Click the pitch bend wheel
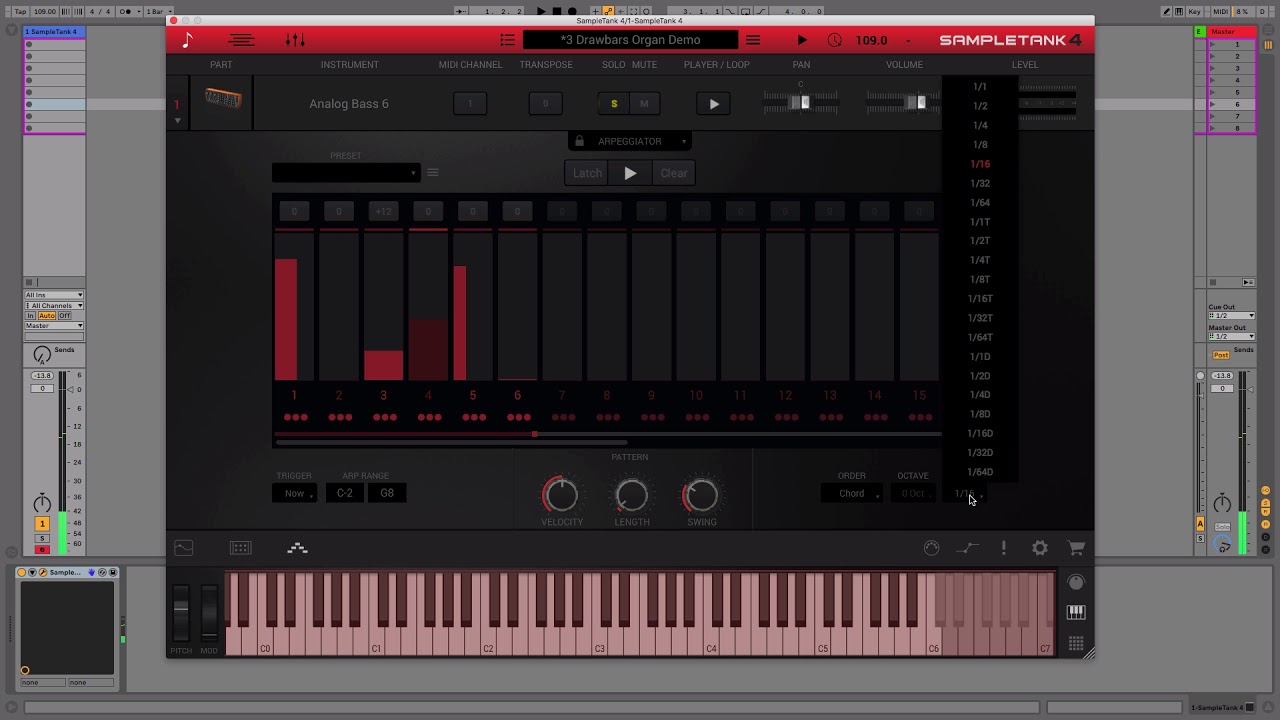Viewport: 1280px width, 720px height. (181, 612)
